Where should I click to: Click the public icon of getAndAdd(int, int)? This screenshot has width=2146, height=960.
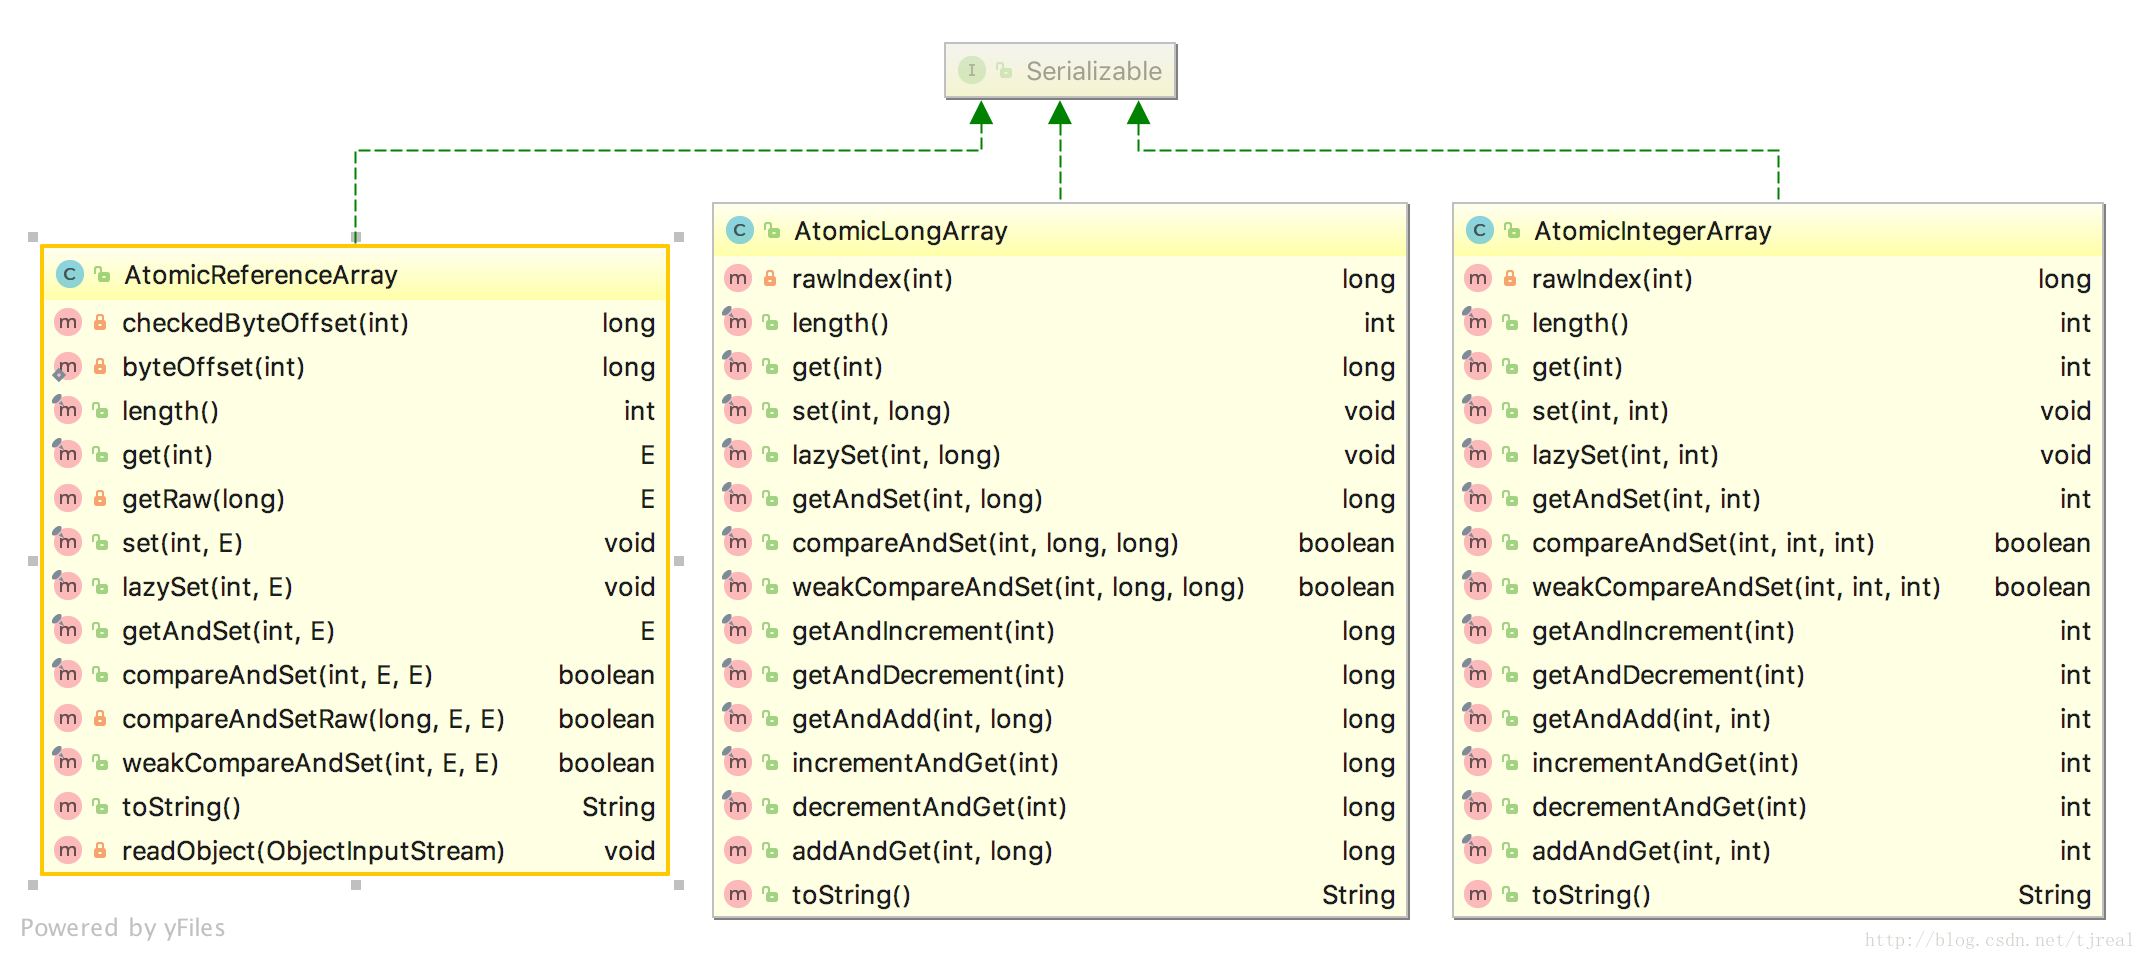pos(1510,719)
